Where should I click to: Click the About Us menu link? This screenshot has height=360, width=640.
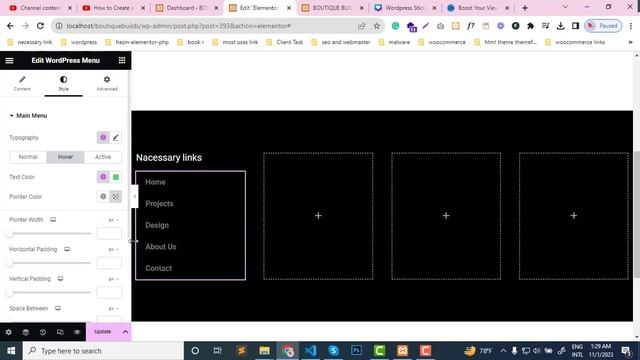click(161, 247)
